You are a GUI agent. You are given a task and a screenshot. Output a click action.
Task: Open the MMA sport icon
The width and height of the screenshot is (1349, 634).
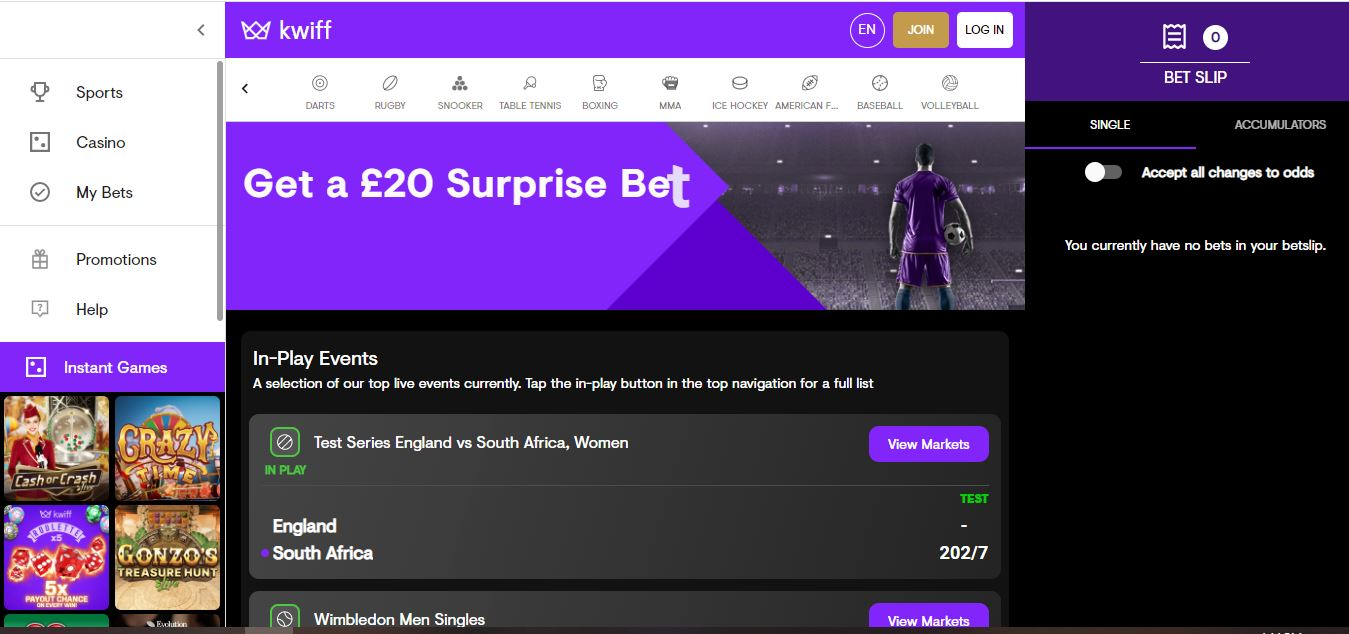pyautogui.click(x=670, y=84)
